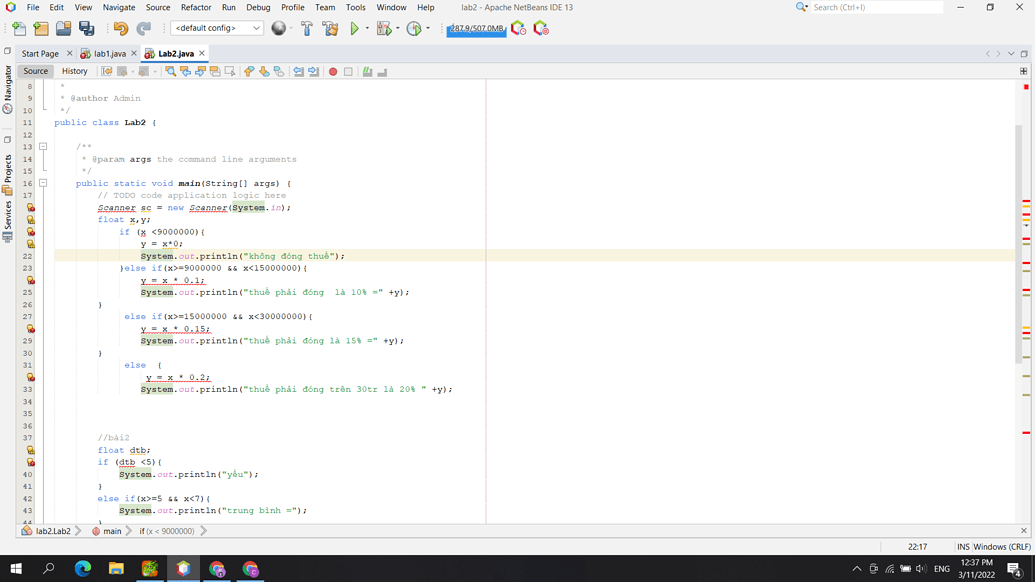Switch to the lab1.java tab

click(x=108, y=53)
